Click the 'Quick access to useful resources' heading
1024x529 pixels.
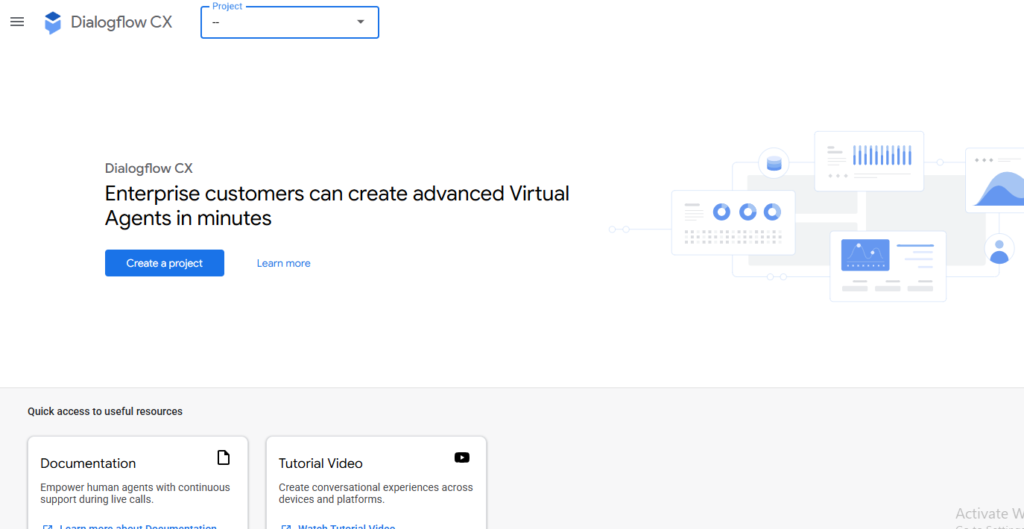tap(105, 411)
